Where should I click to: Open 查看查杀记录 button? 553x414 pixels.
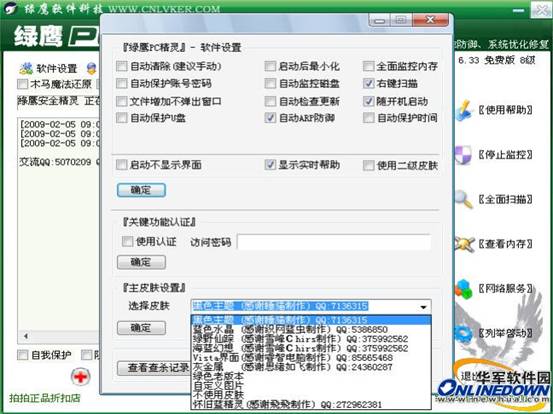(154, 368)
